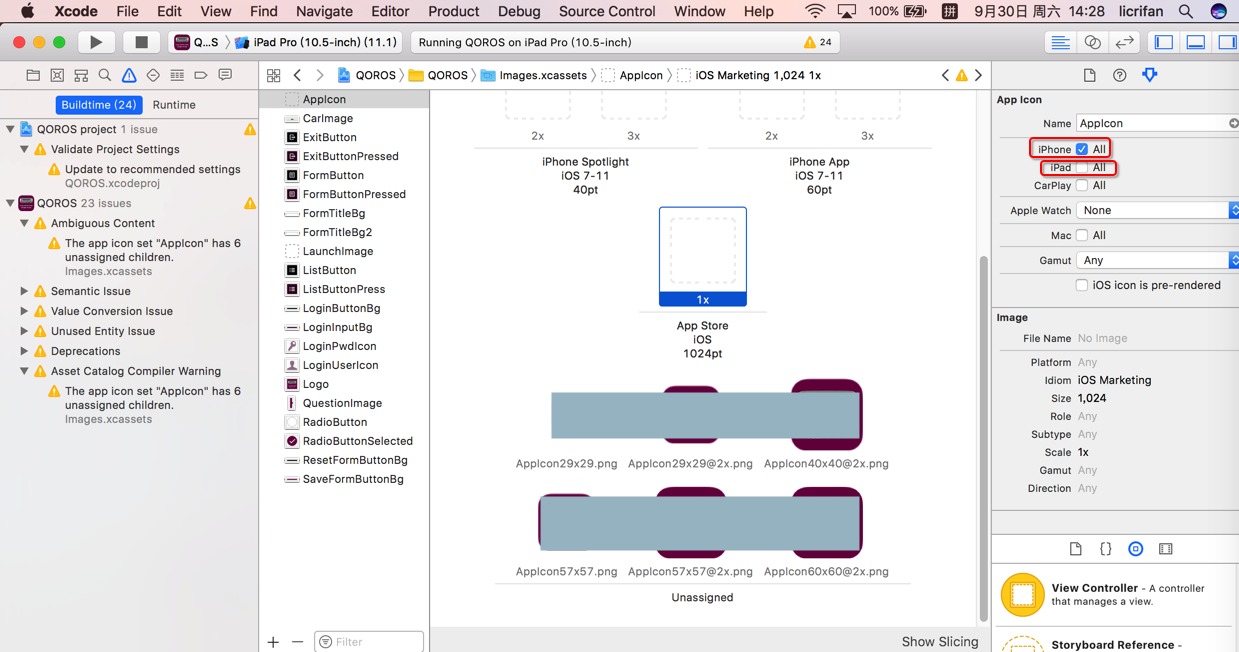
Task: Open the Apple Watch dropdown
Action: pyautogui.click(x=1158, y=210)
